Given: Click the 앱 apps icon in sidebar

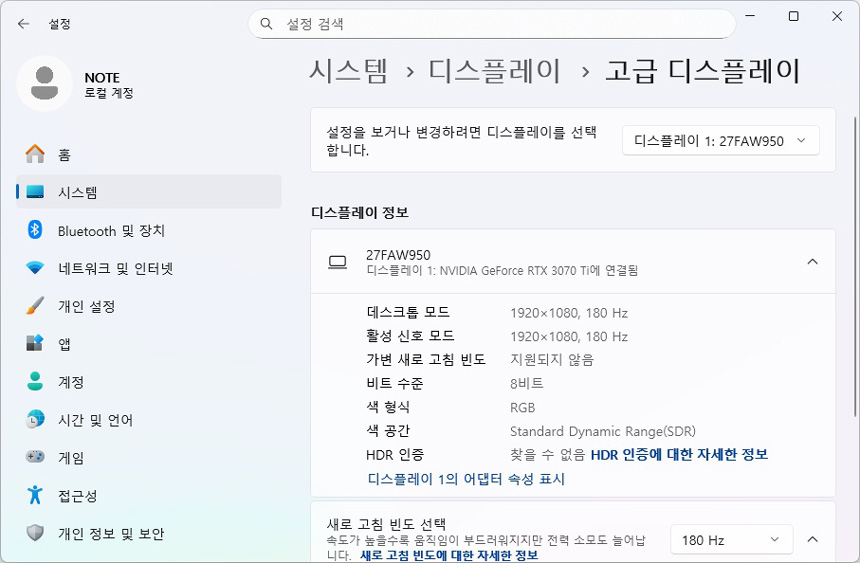Looking at the screenshot, I should coord(35,344).
